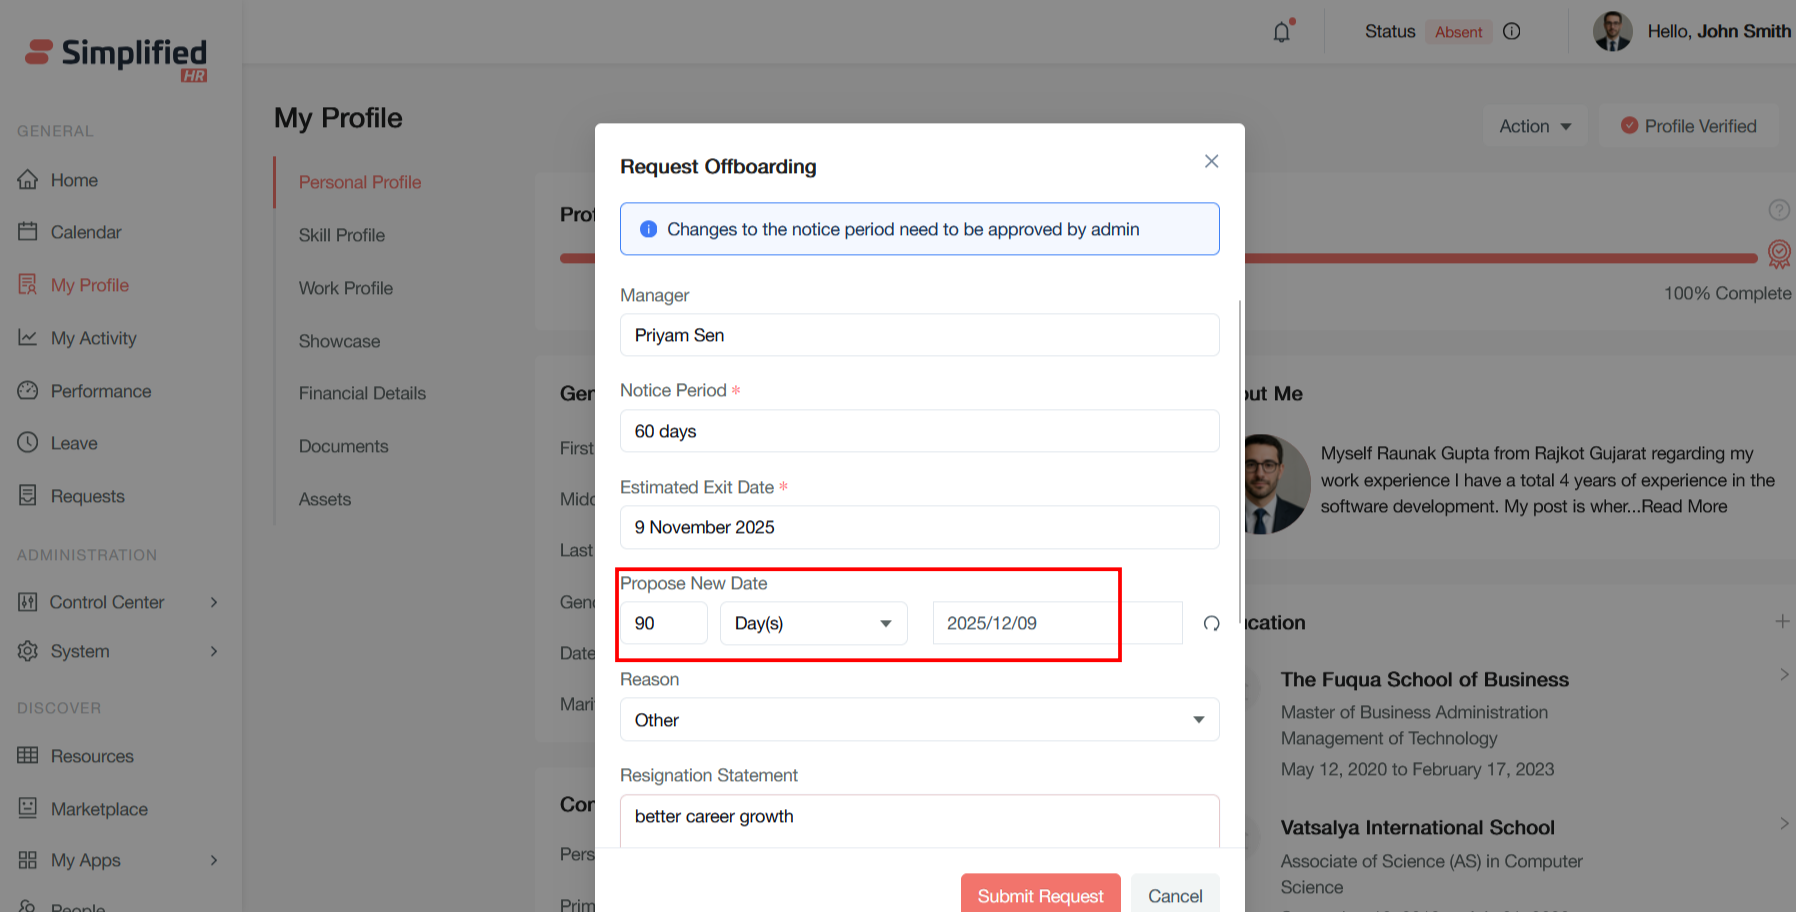This screenshot has width=1796, height=912.
Task: Click the Status info circle icon
Action: click(1511, 32)
